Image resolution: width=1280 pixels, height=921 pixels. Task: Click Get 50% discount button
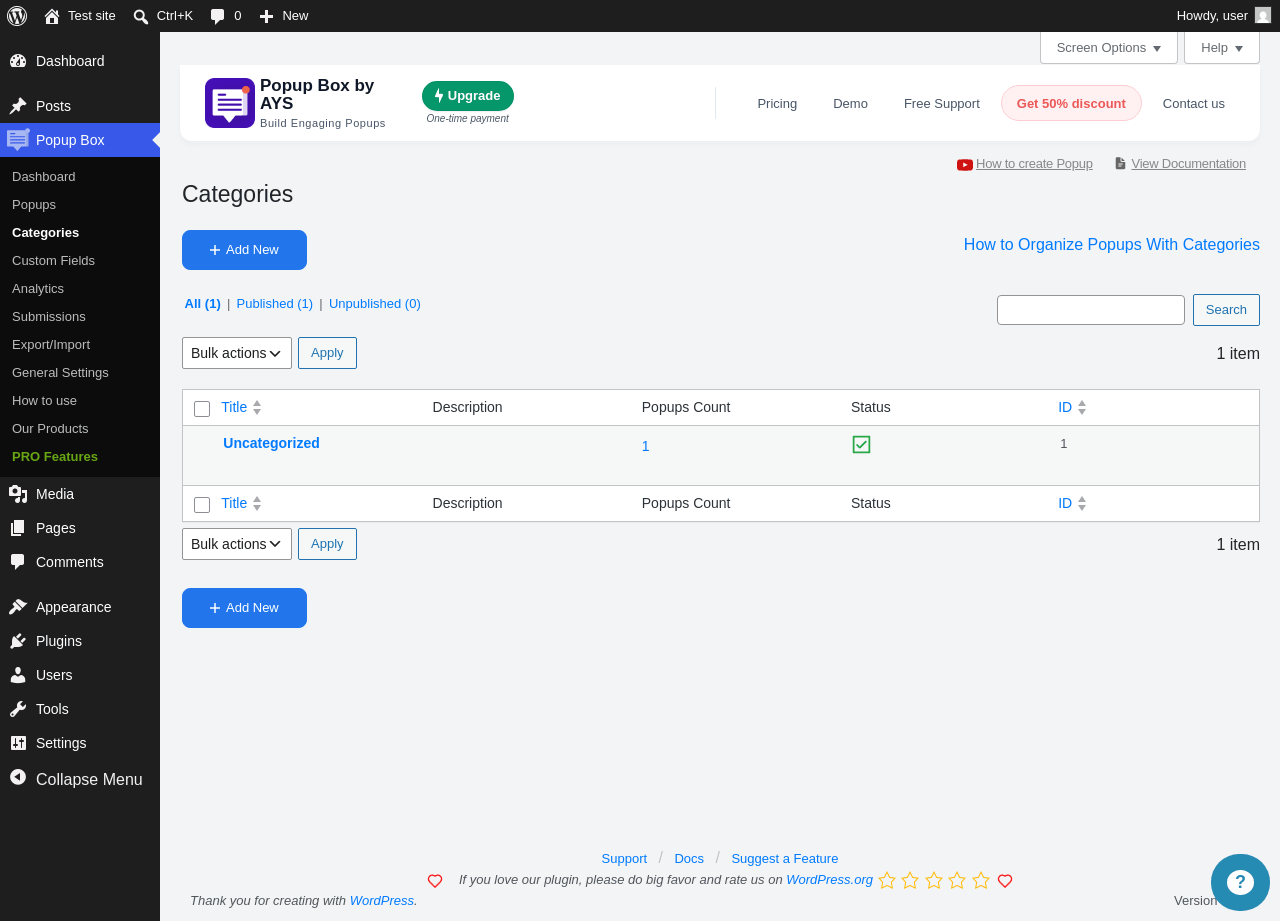(x=1071, y=103)
